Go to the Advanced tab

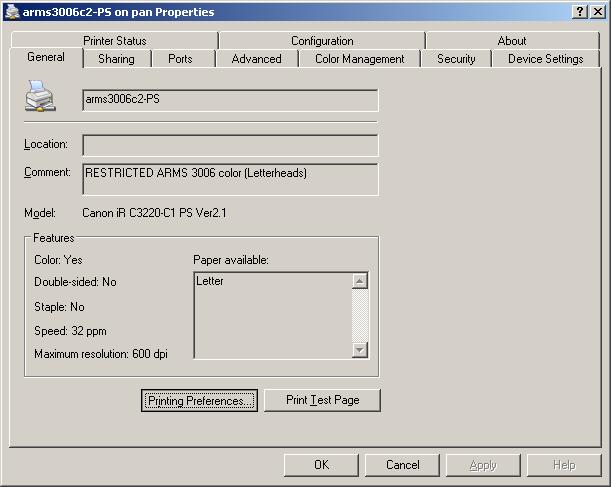click(x=256, y=59)
